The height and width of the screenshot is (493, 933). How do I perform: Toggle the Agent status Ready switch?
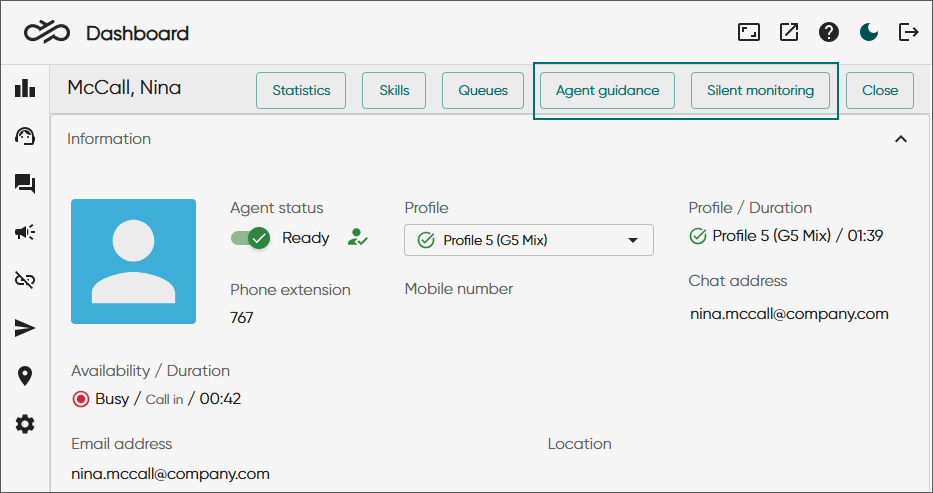[251, 238]
